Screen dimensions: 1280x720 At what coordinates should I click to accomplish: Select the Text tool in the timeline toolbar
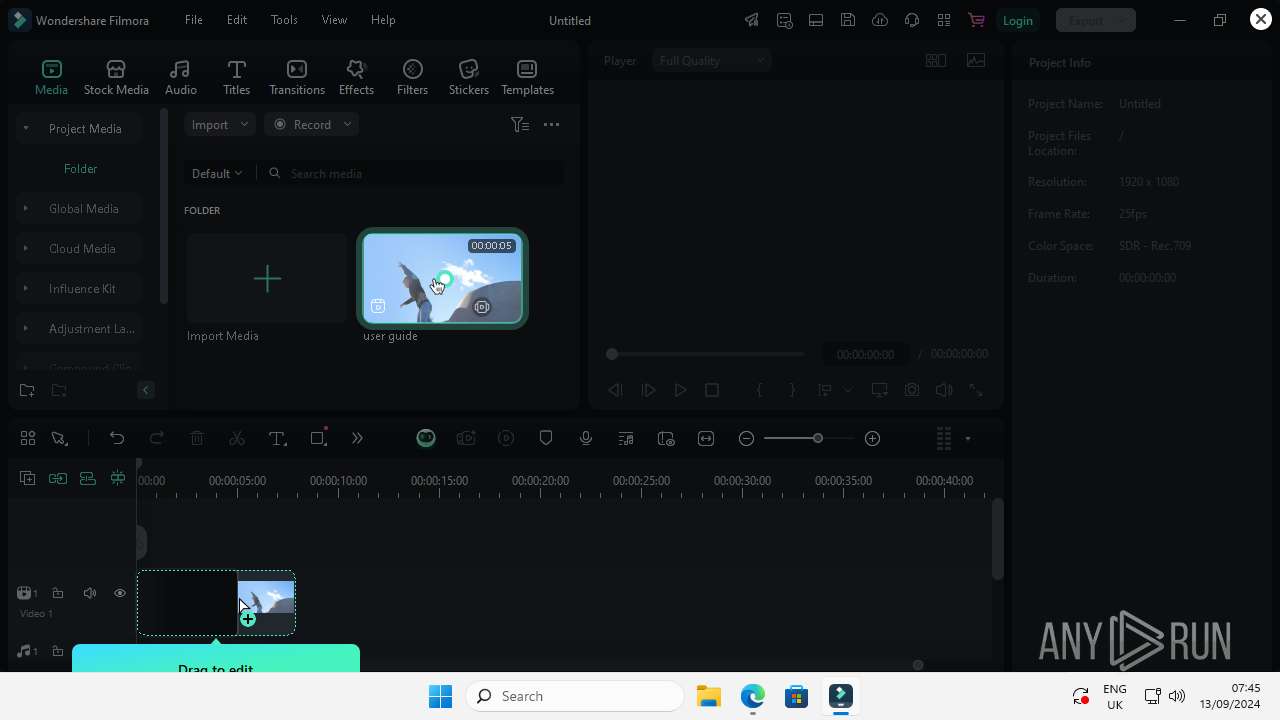[277, 438]
